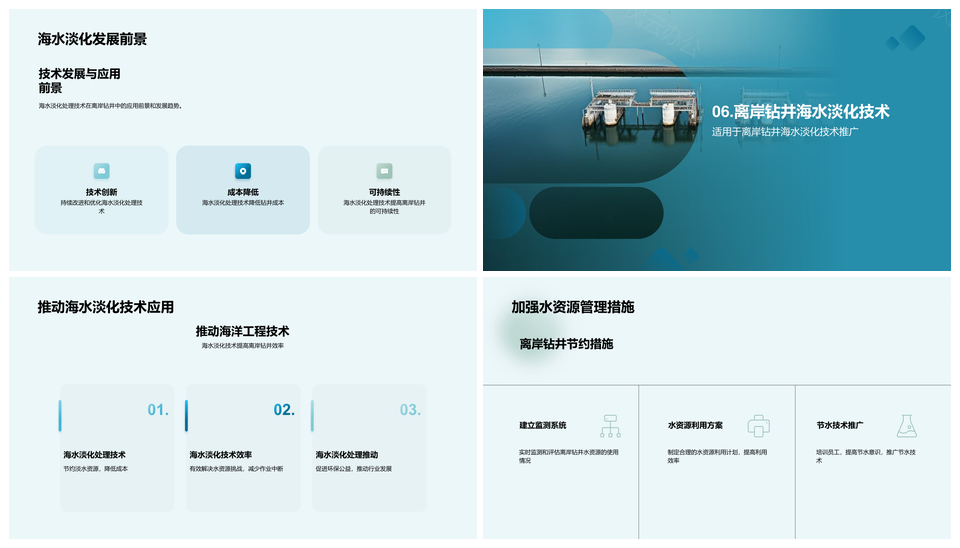Click the diamond shapes on the ocean slide

906,40
